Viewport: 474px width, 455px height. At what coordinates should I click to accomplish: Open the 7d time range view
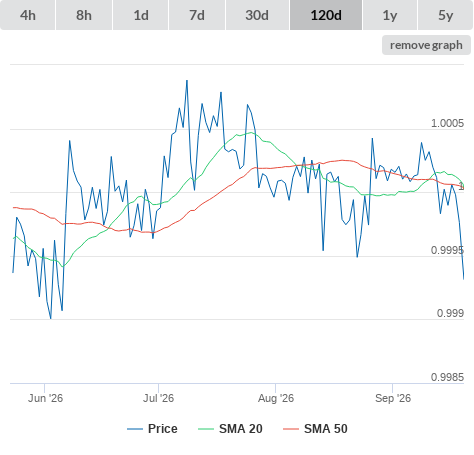[197, 15]
